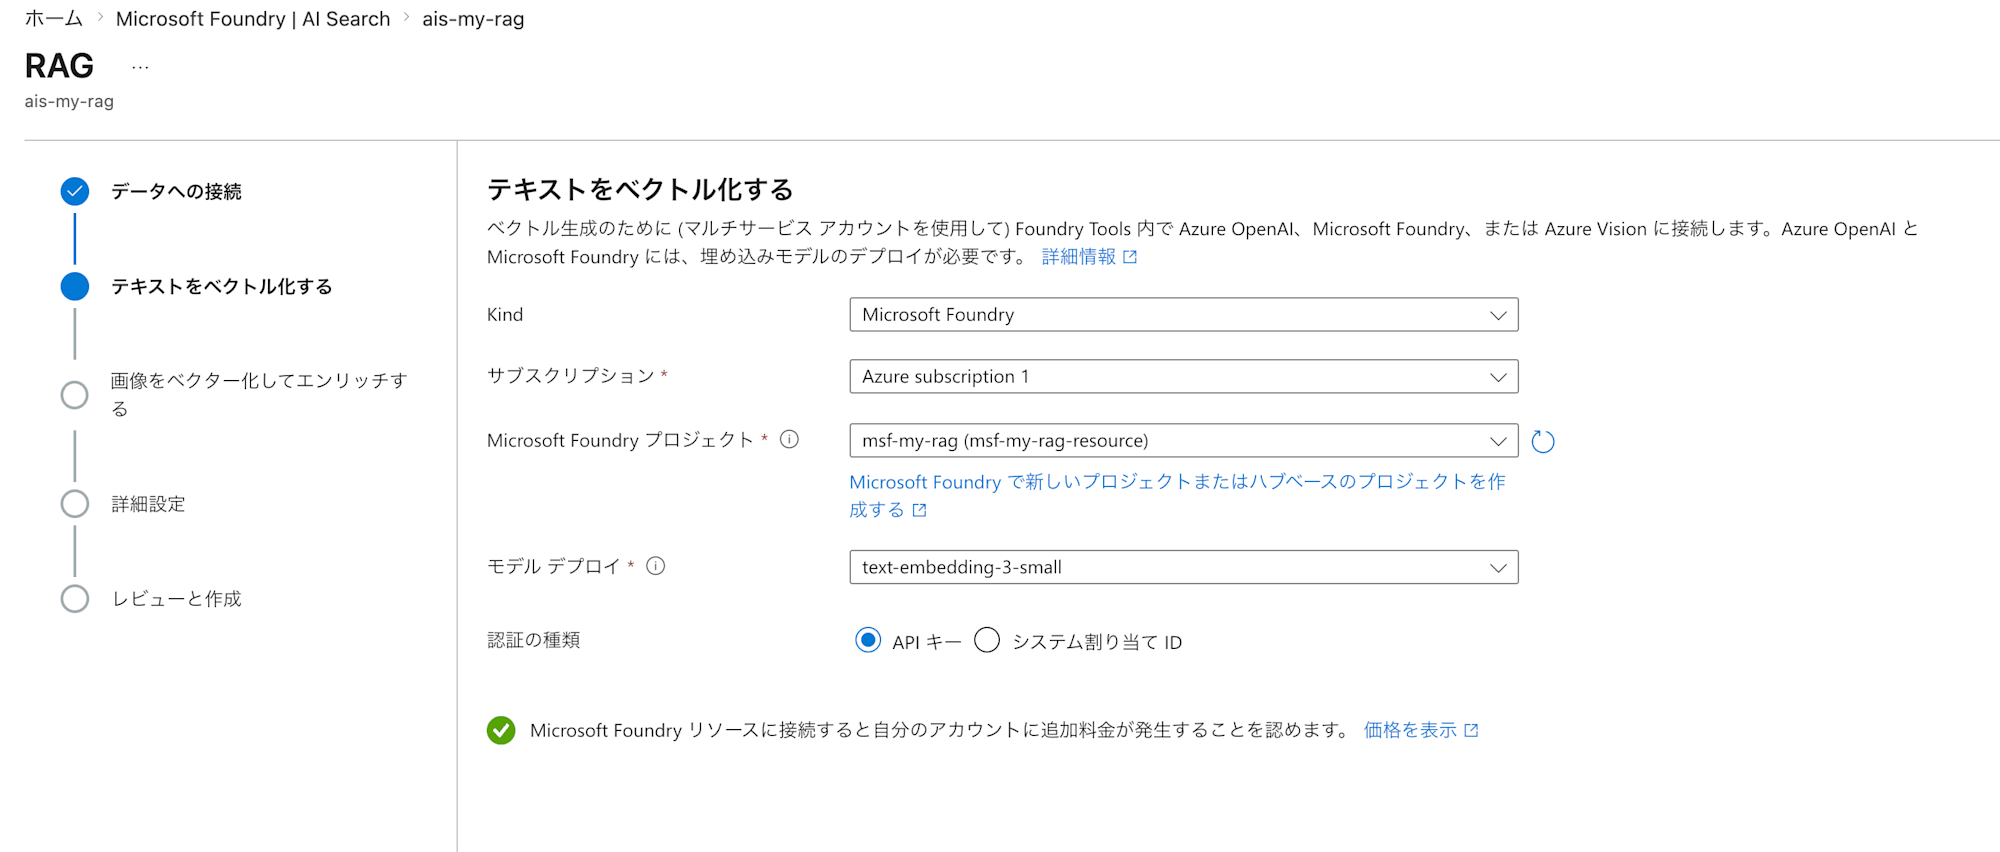Navigate to ホーム in the breadcrumb
The image size is (2000, 852).
pyautogui.click(x=54, y=19)
